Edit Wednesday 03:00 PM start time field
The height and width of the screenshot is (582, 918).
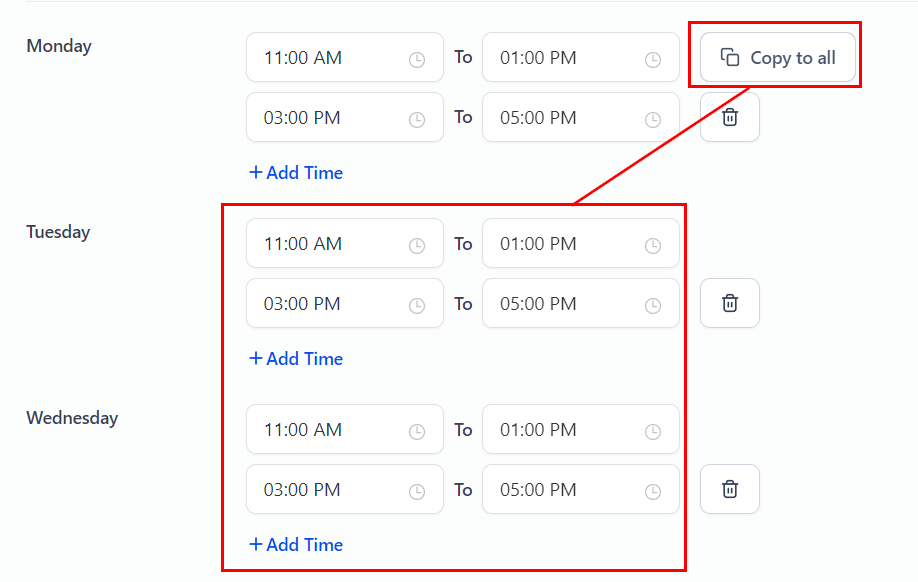[325, 490]
